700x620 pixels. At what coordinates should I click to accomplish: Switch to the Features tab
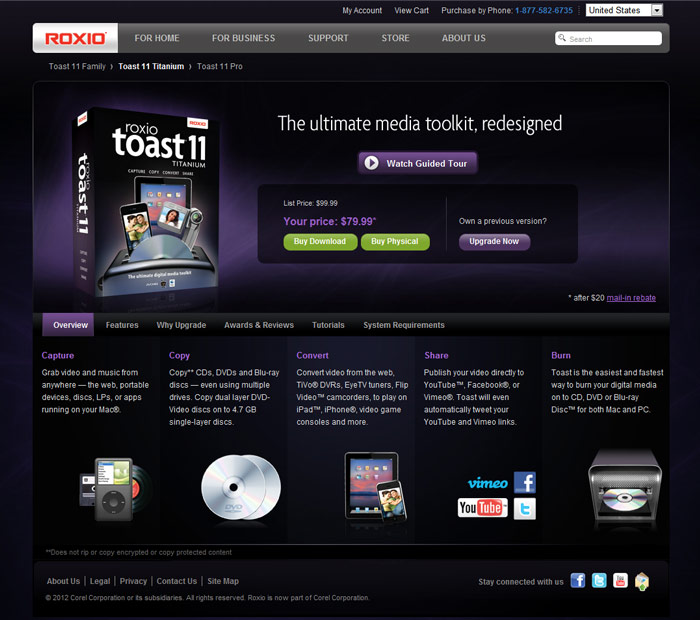pyautogui.click(x=122, y=325)
